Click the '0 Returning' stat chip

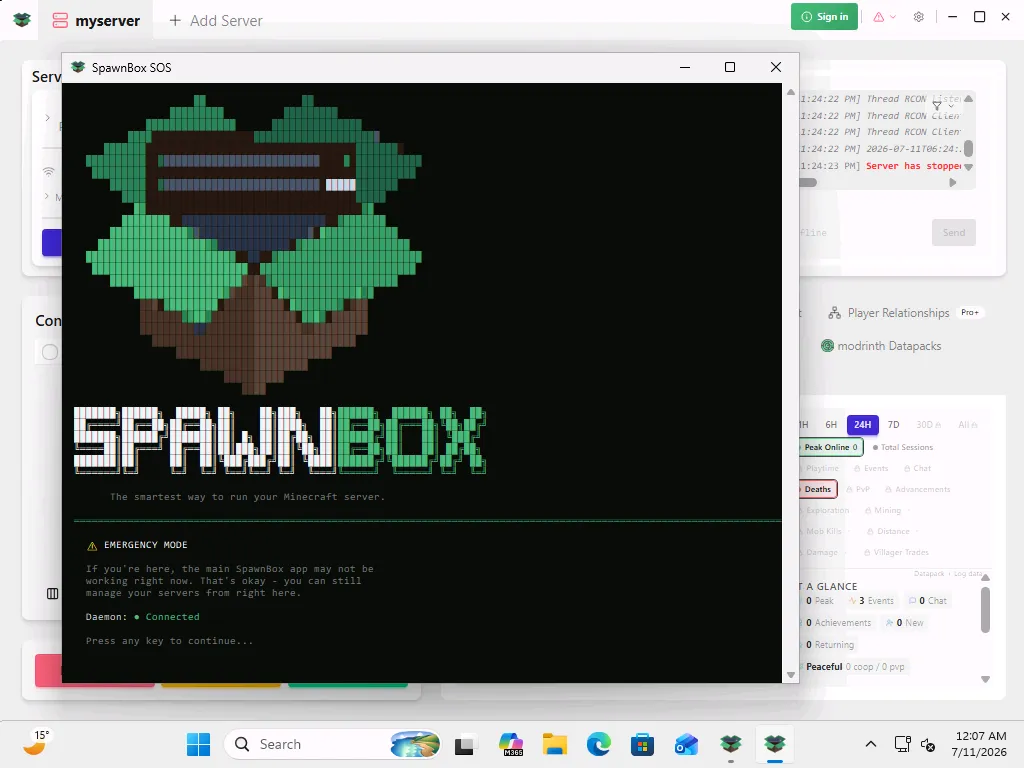[828, 645]
